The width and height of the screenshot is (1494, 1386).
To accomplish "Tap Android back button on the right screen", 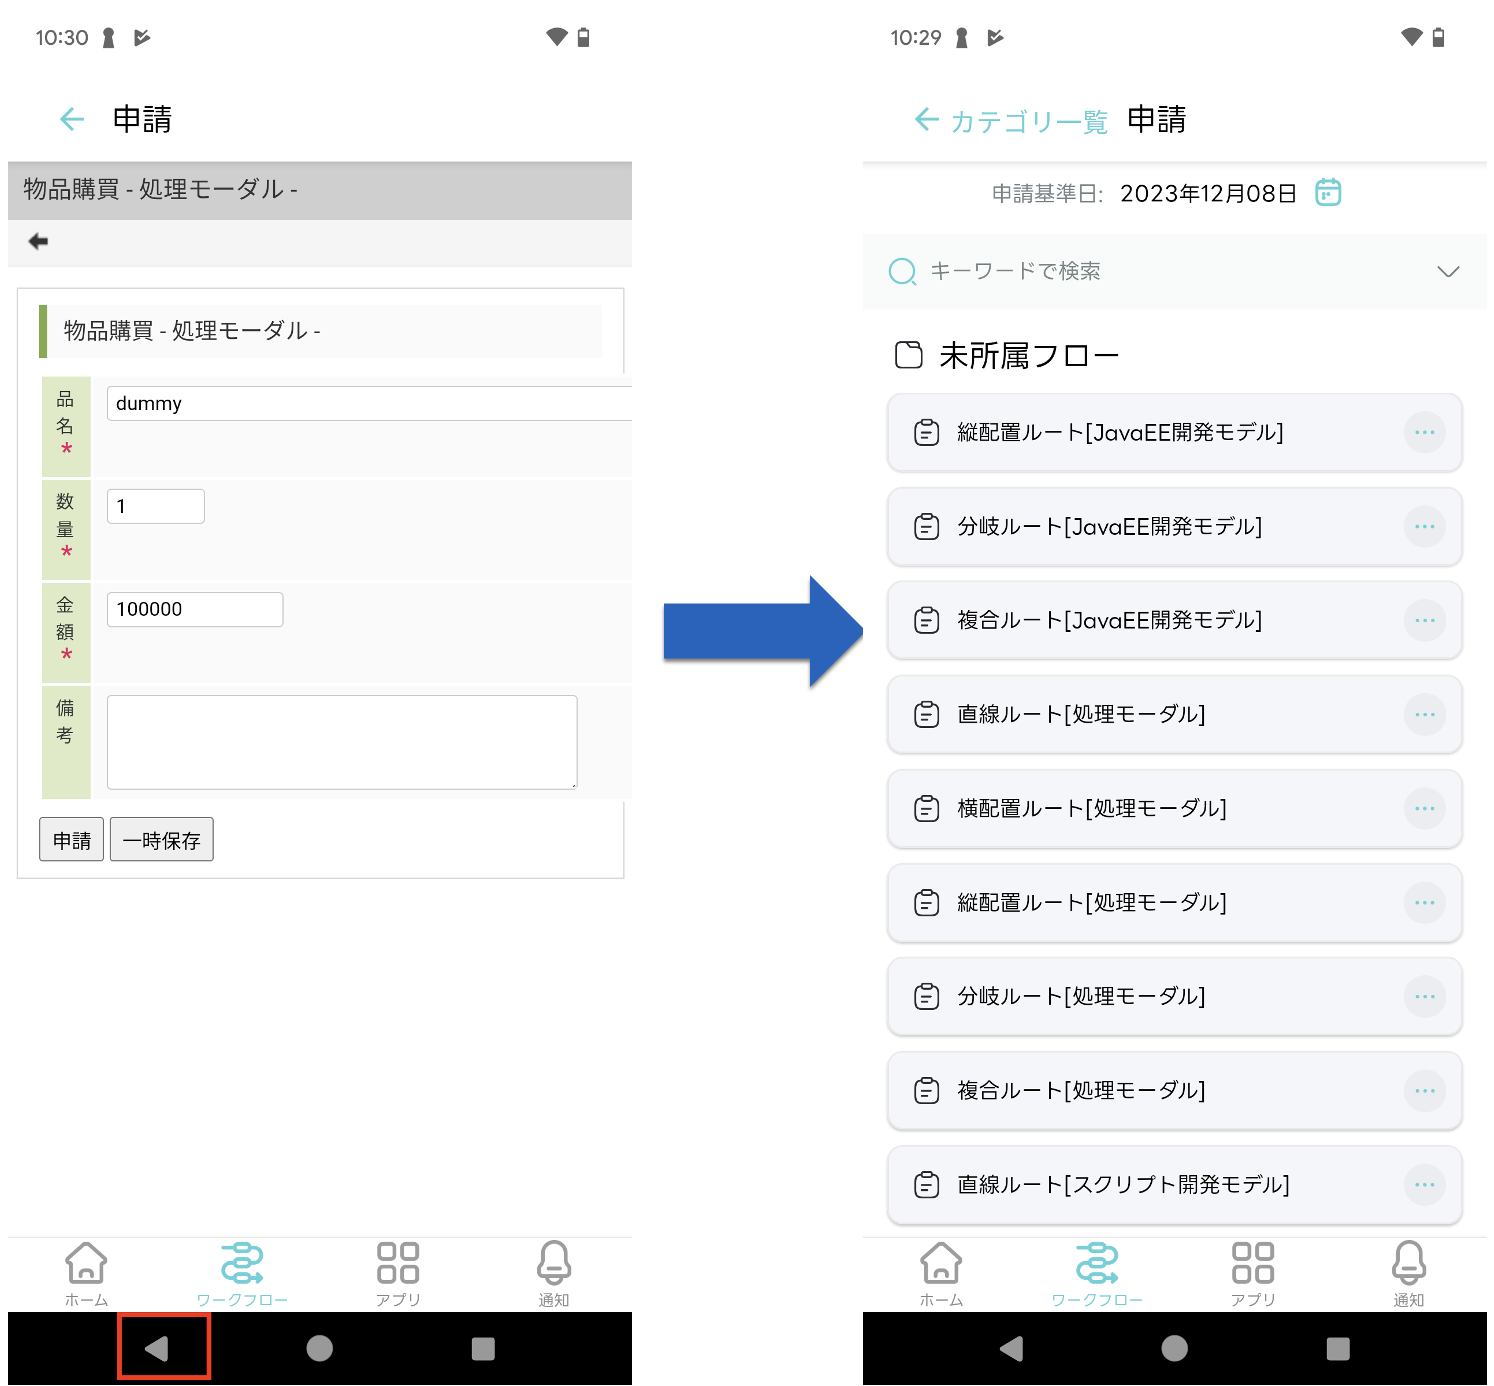I will pyautogui.click(x=1012, y=1349).
